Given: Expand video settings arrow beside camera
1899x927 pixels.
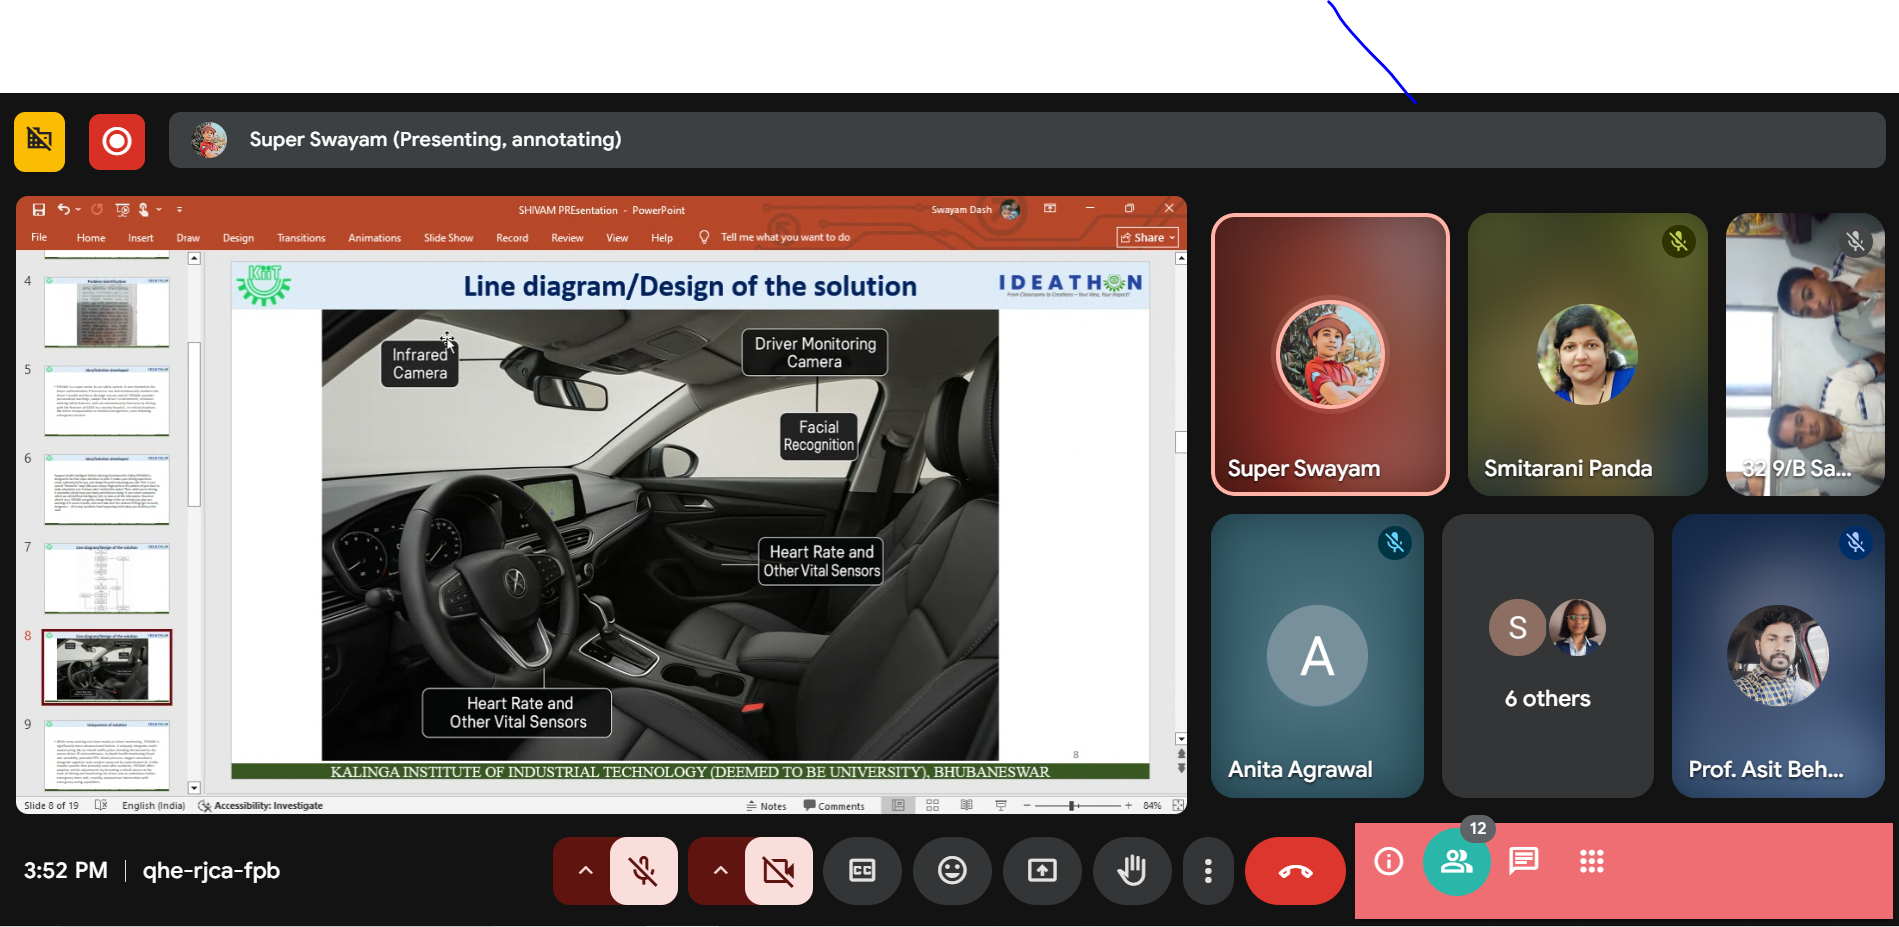Looking at the screenshot, I should click(720, 871).
